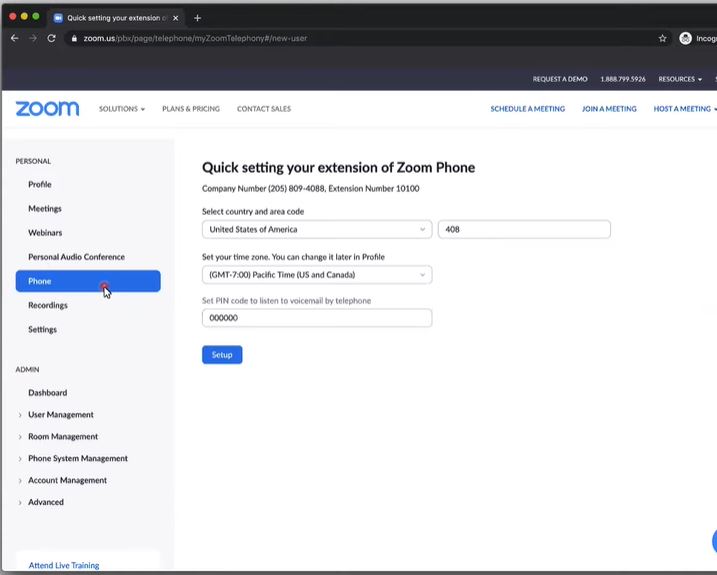
Task: Open Attend Live Training link
Action: (x=64, y=565)
